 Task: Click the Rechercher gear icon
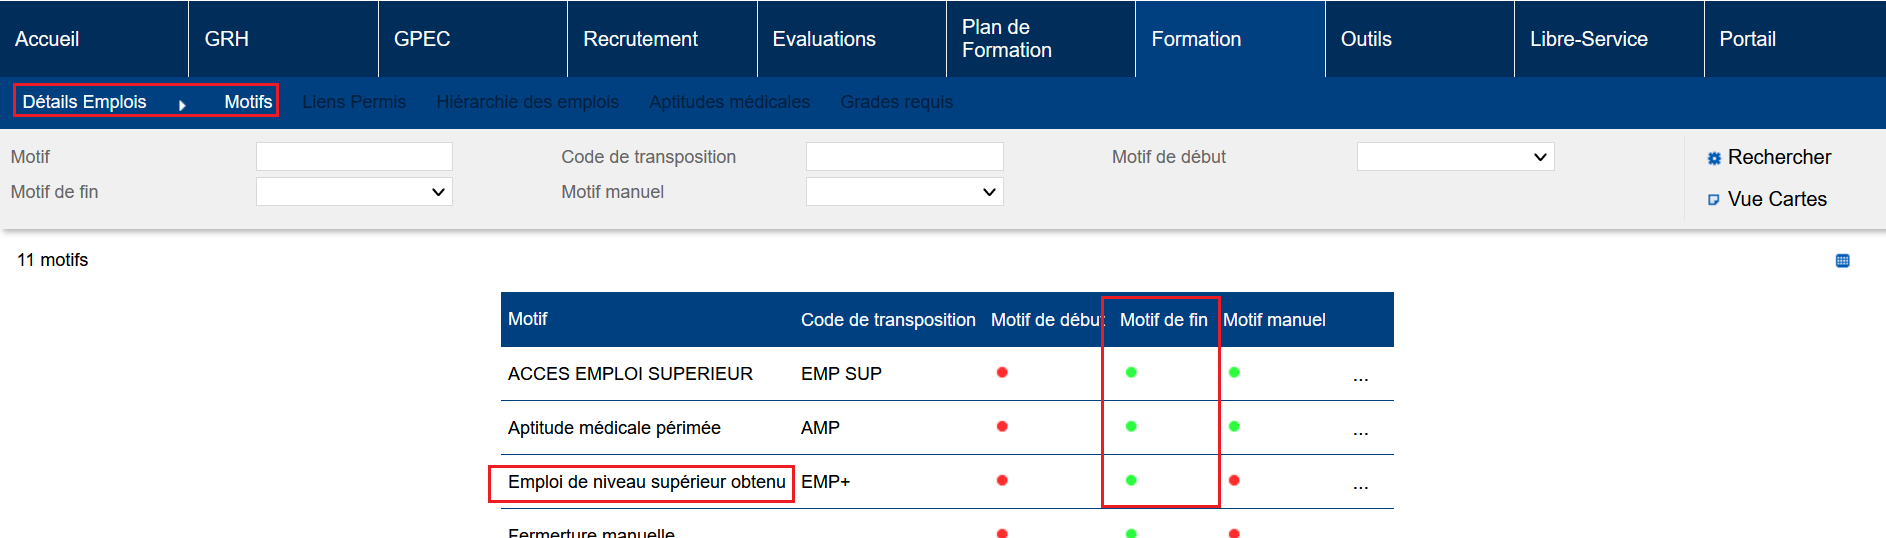coord(1714,158)
